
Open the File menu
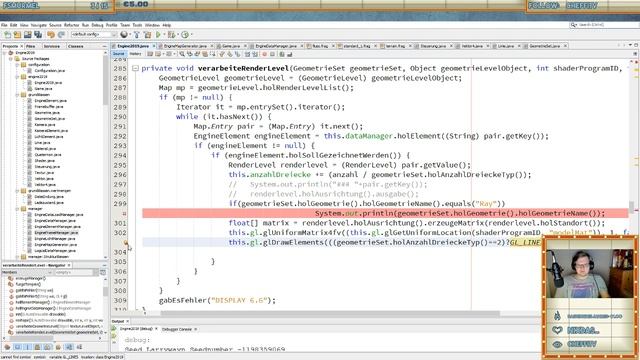click(x=4, y=25)
